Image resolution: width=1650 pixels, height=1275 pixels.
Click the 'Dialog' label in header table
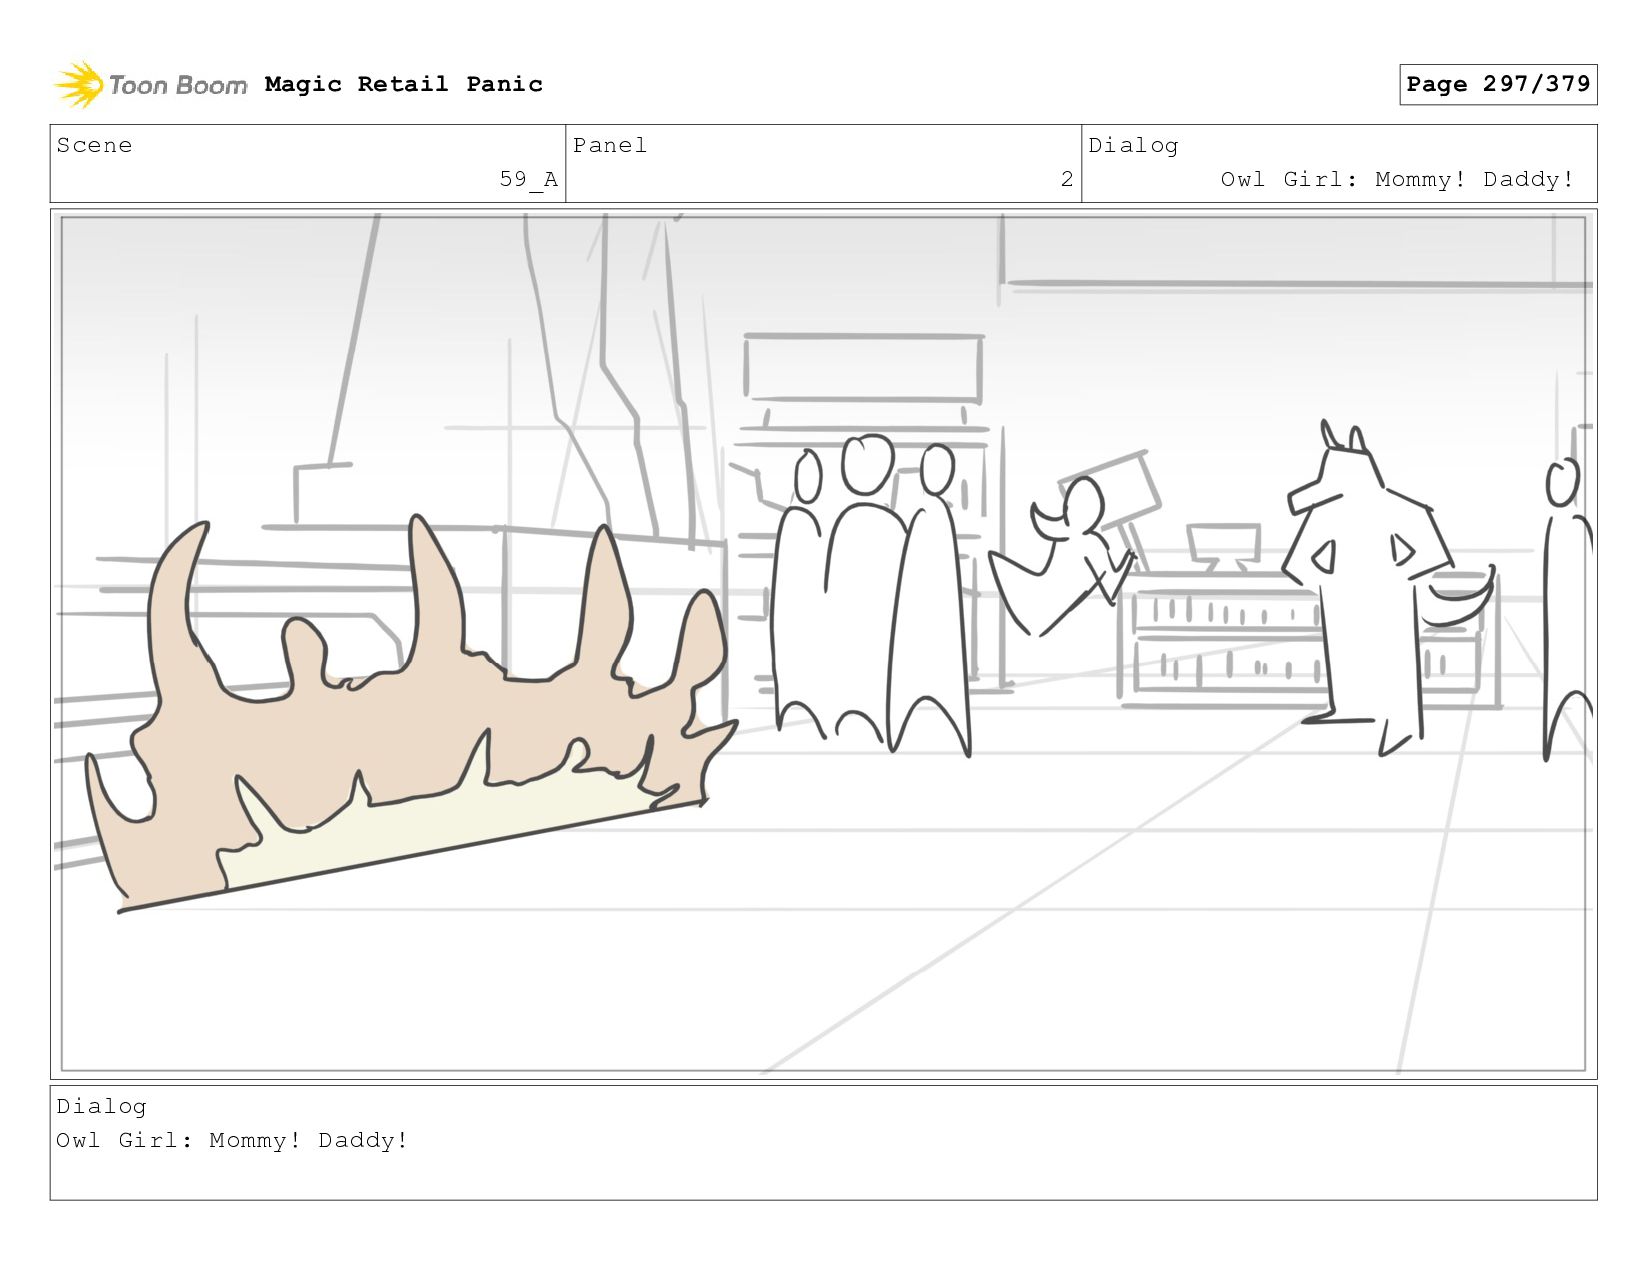[1133, 145]
